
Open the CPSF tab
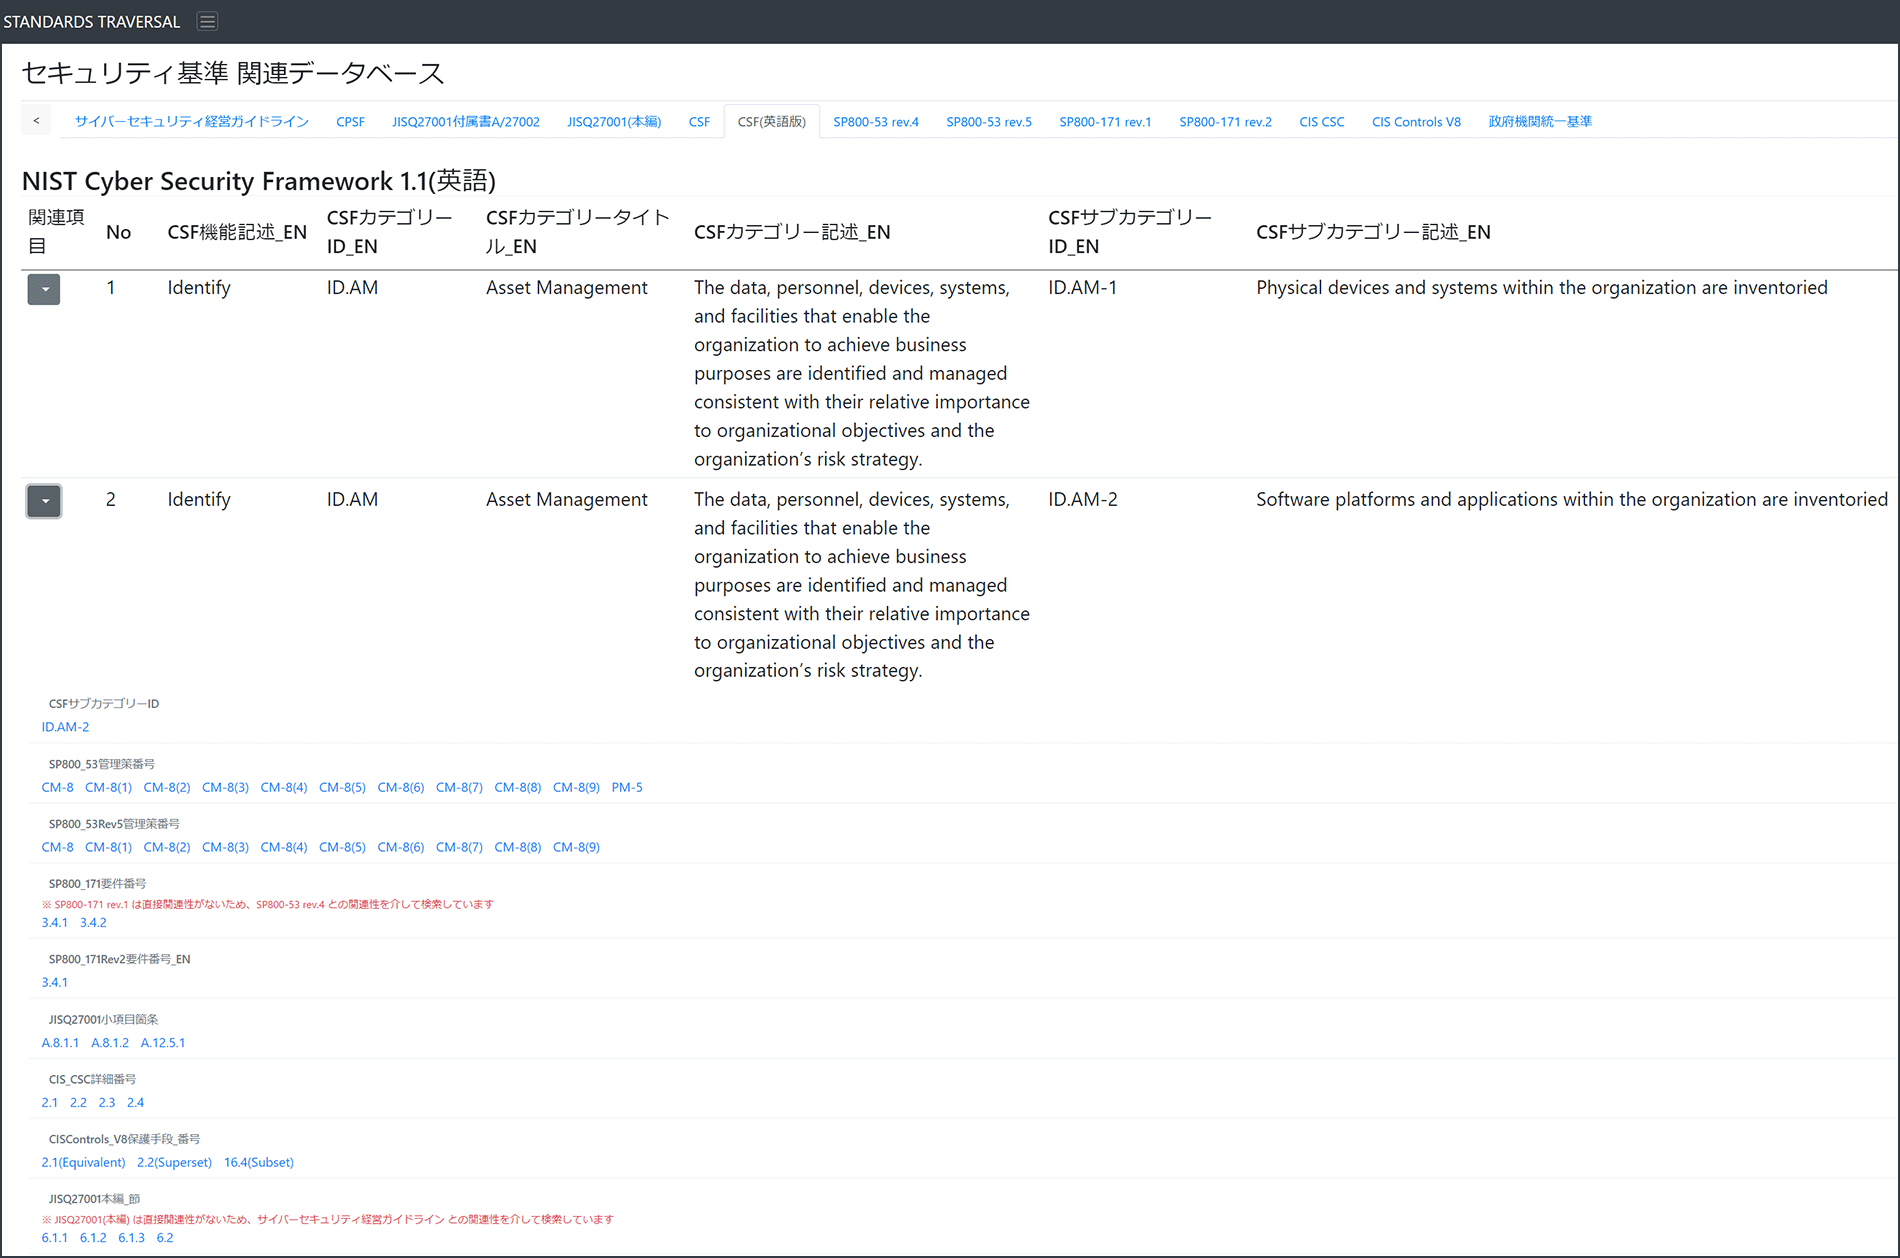pos(350,121)
